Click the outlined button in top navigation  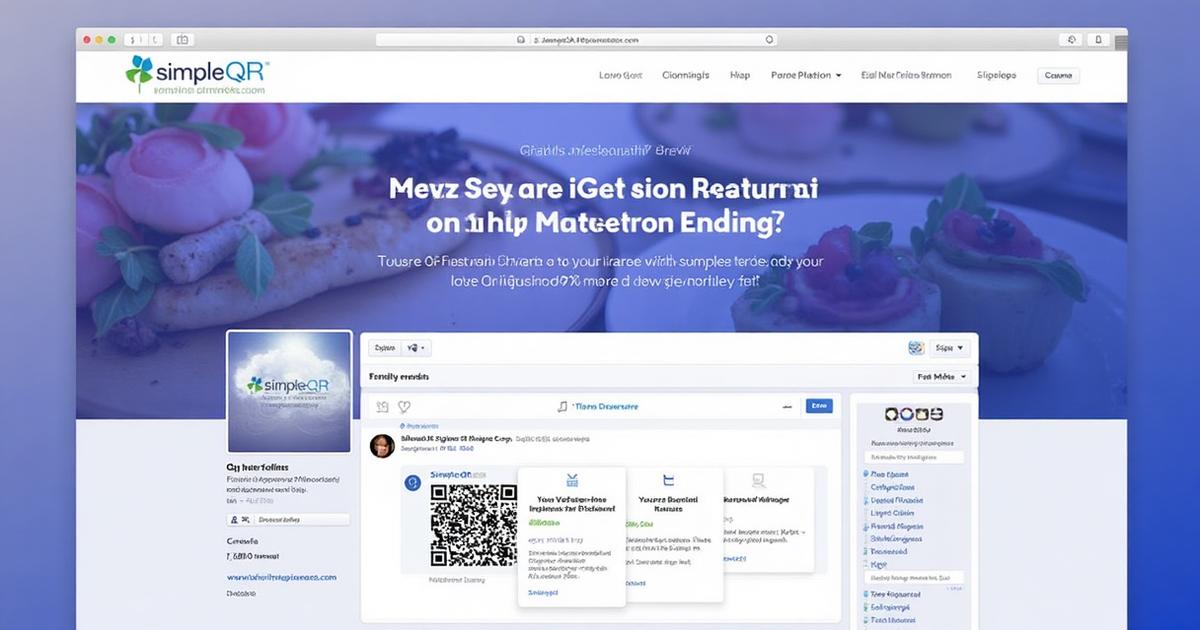1058,75
